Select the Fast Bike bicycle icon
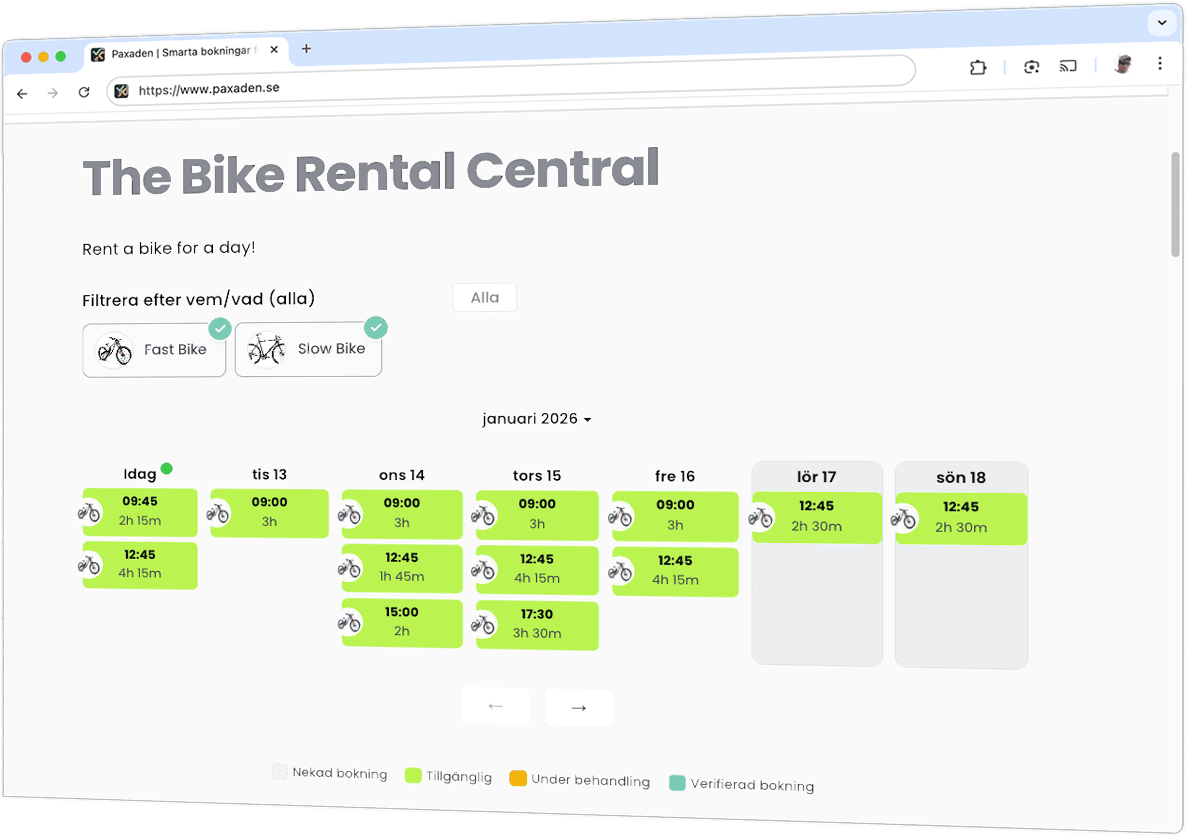The height and width of the screenshot is (836, 1186). pyautogui.click(x=113, y=350)
